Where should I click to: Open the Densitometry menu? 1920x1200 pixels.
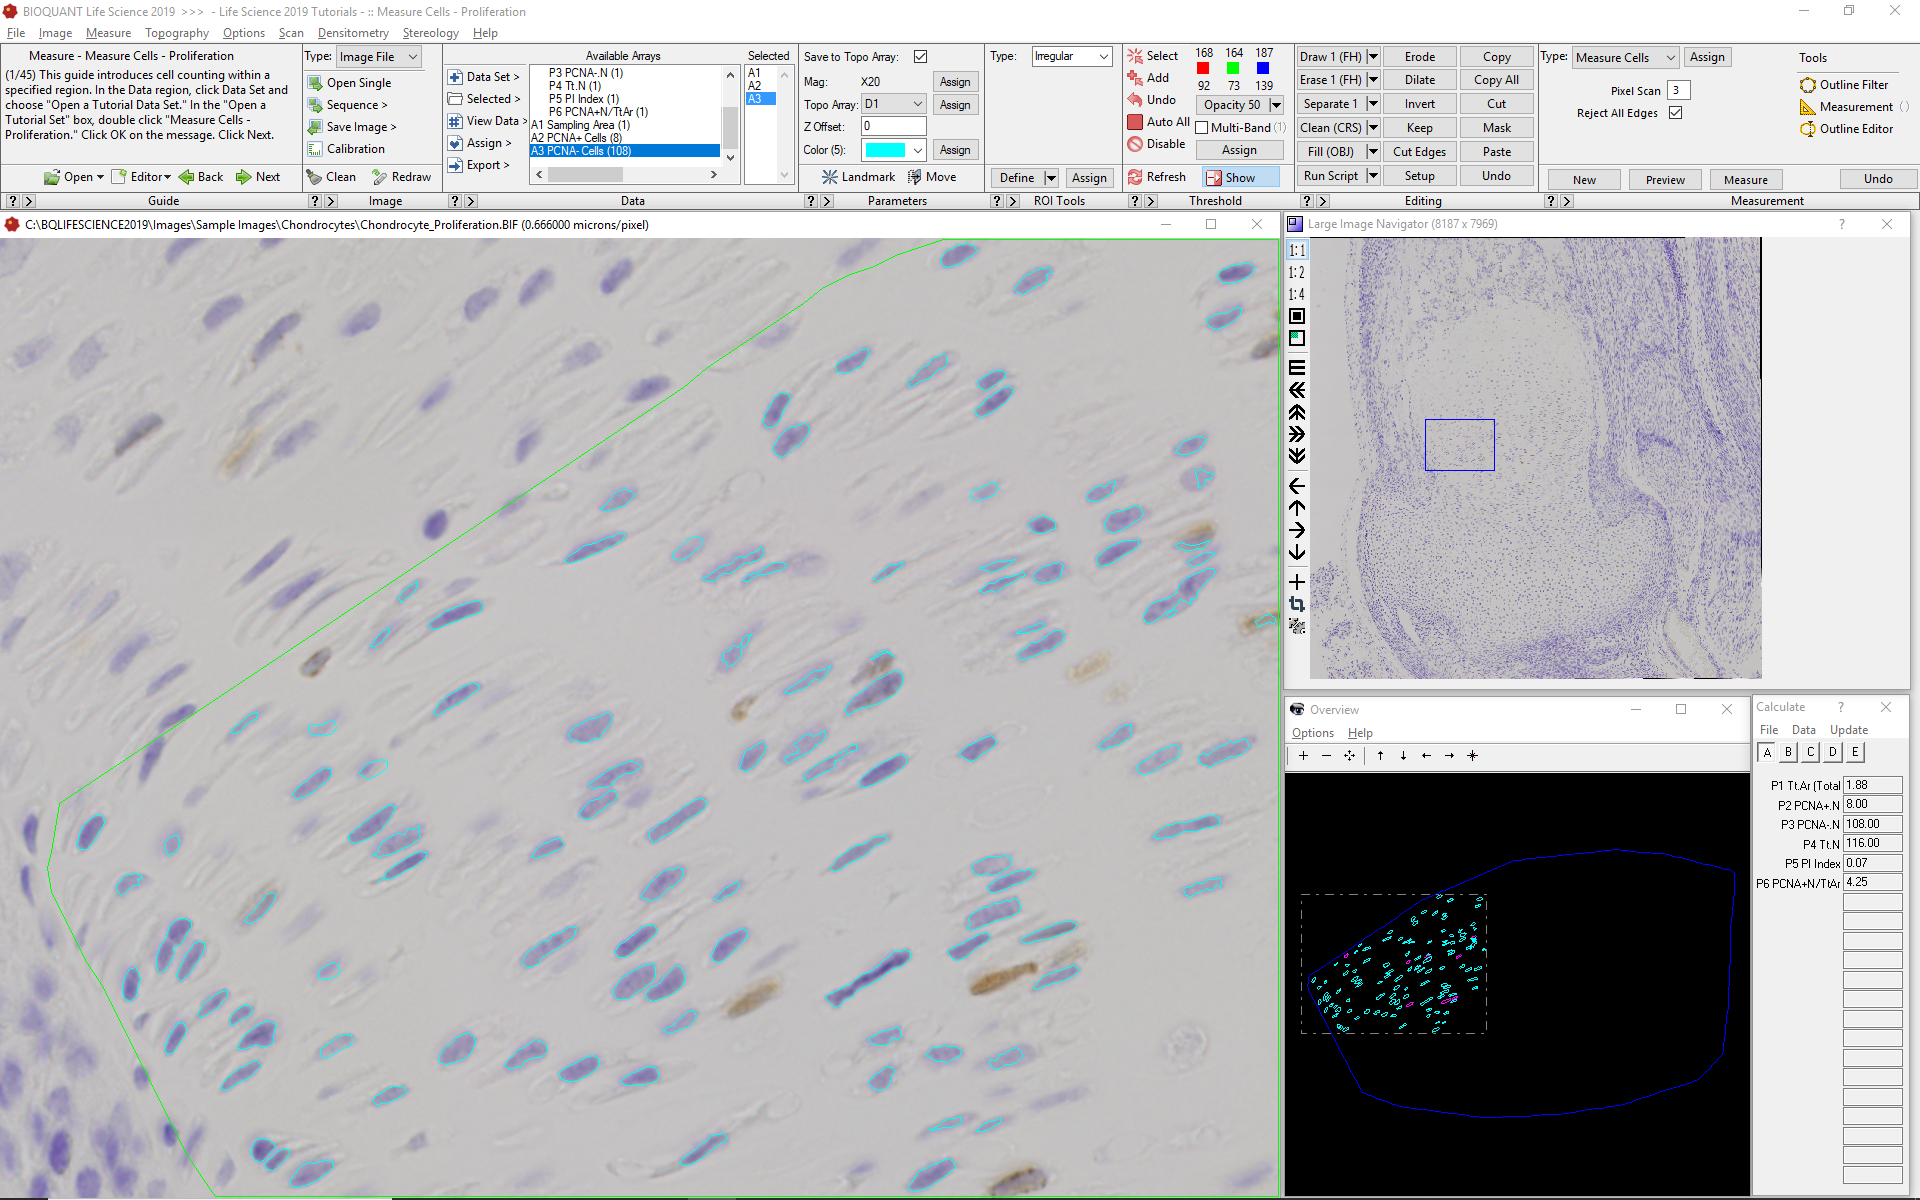click(x=353, y=33)
